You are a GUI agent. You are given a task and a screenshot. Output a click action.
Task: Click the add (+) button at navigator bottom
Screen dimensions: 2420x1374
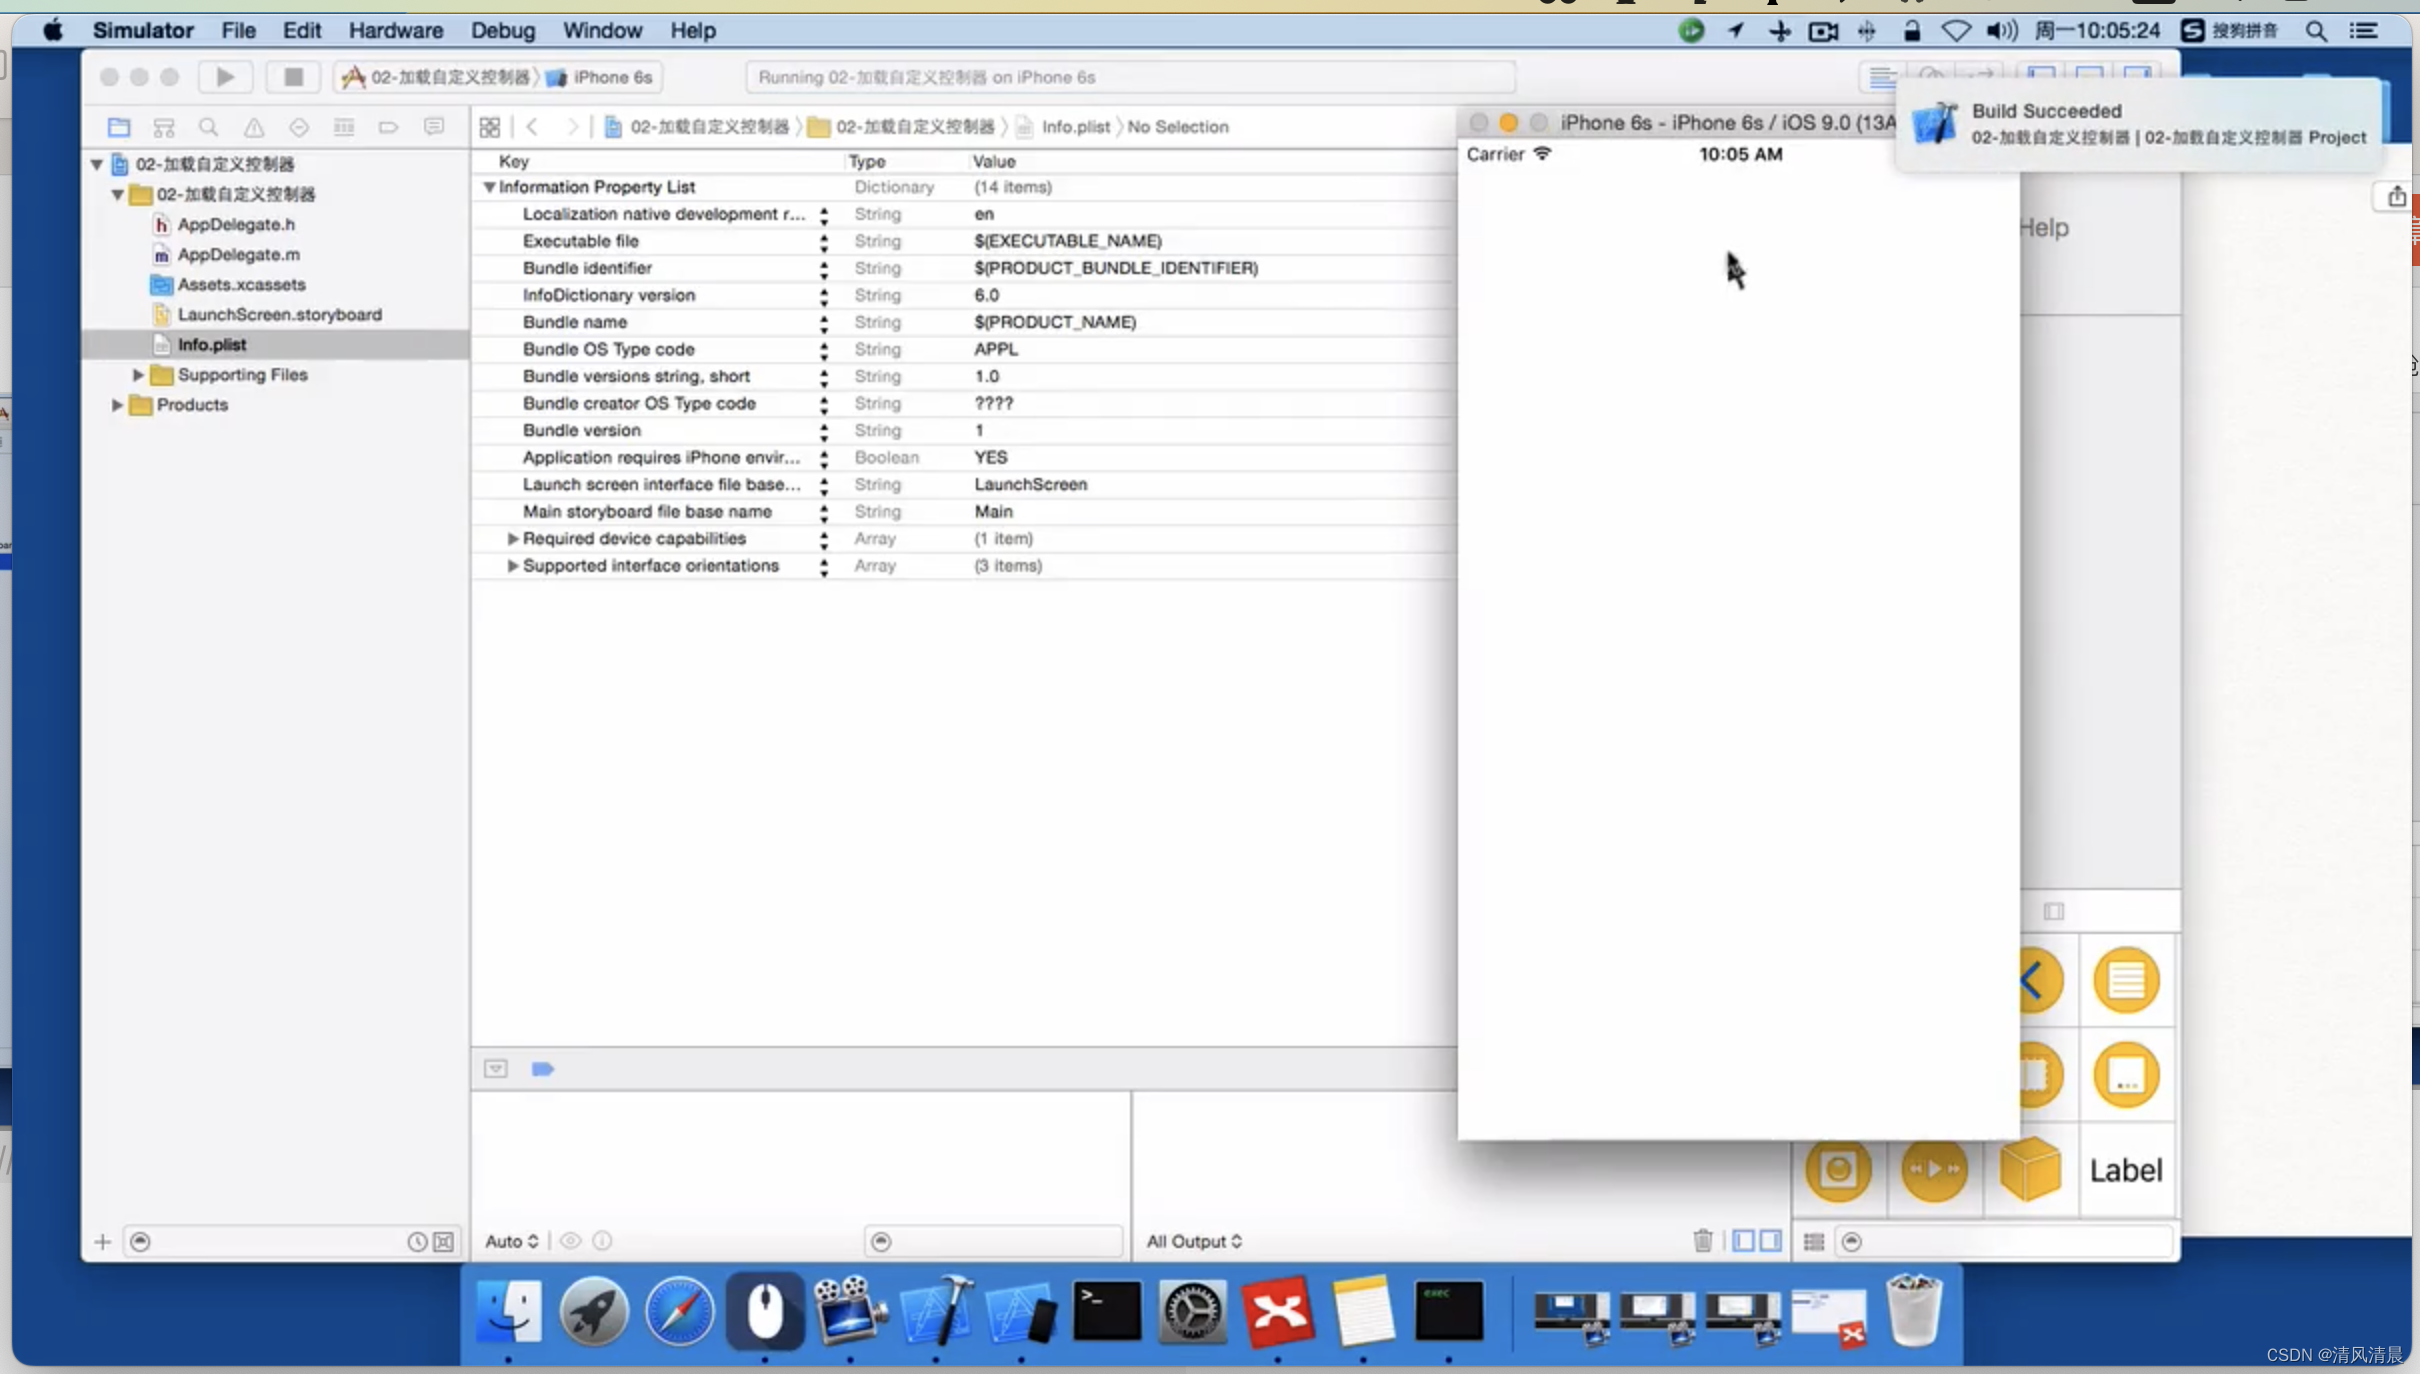[x=103, y=1242]
